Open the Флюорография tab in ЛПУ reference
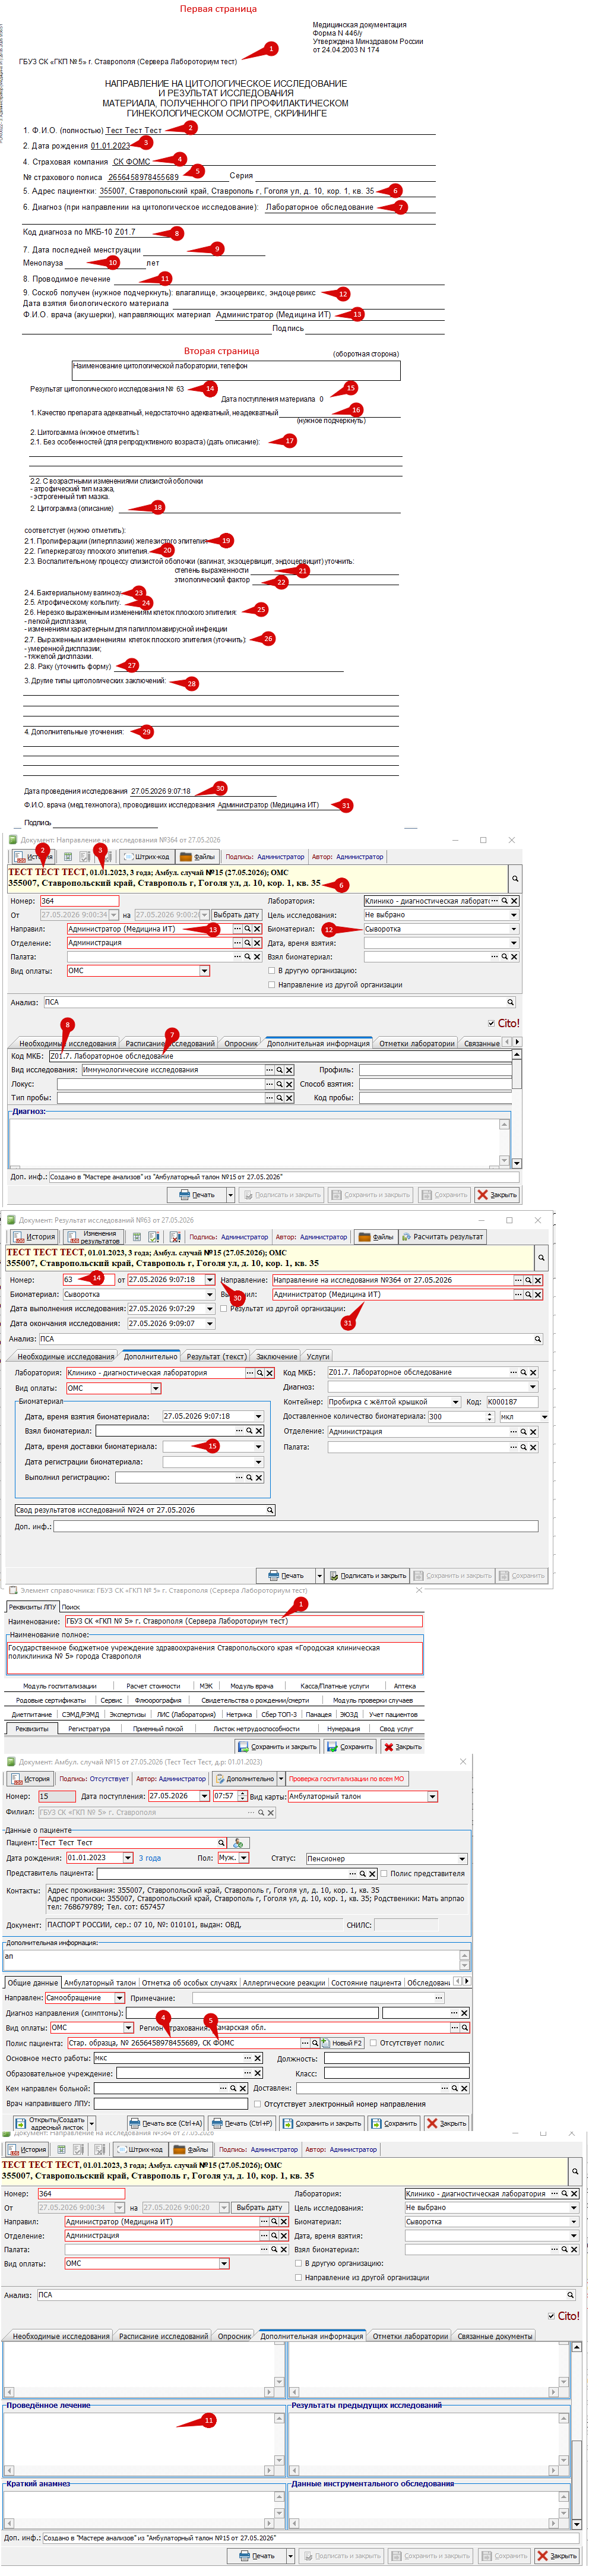 coord(158,1700)
